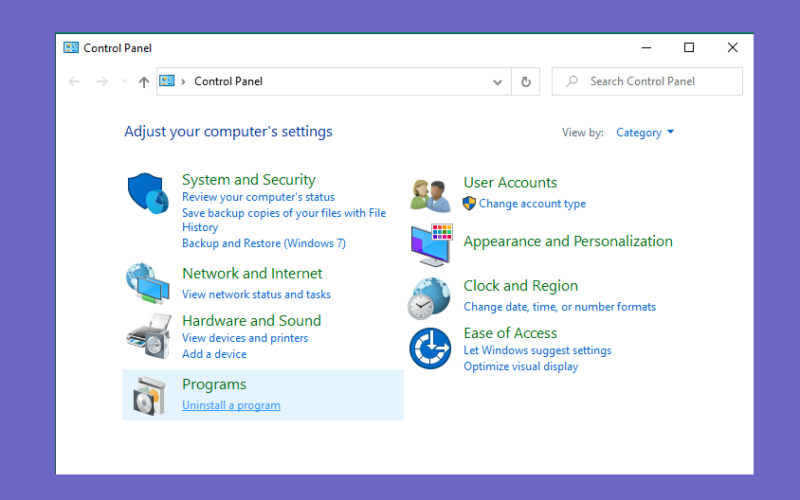Open the User Accounts people icon
The image size is (800, 500).
[430, 196]
